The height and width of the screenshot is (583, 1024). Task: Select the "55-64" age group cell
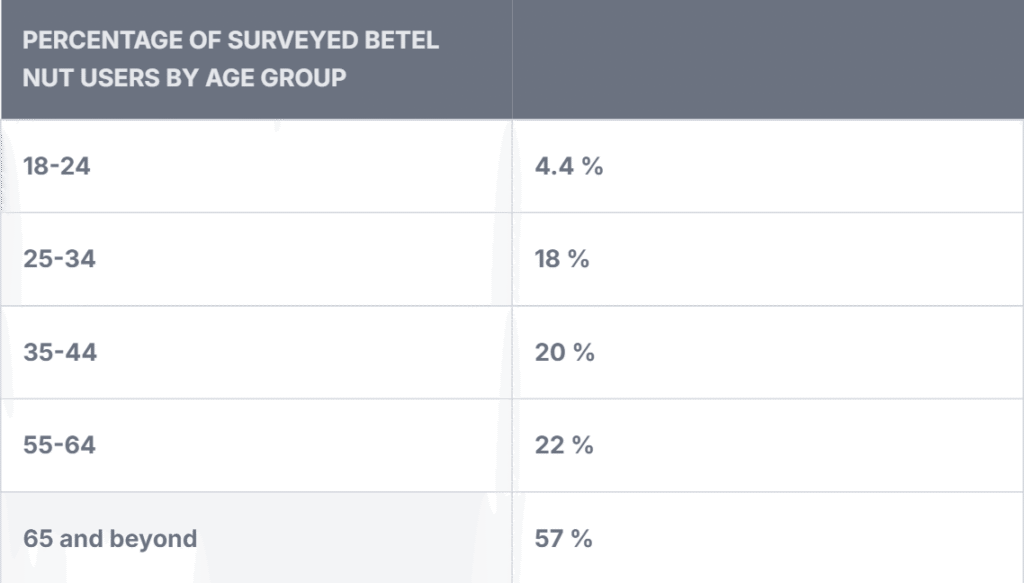click(59, 446)
